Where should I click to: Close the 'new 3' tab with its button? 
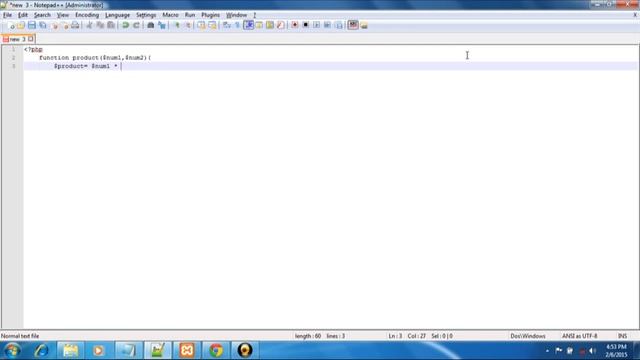click(x=31, y=39)
